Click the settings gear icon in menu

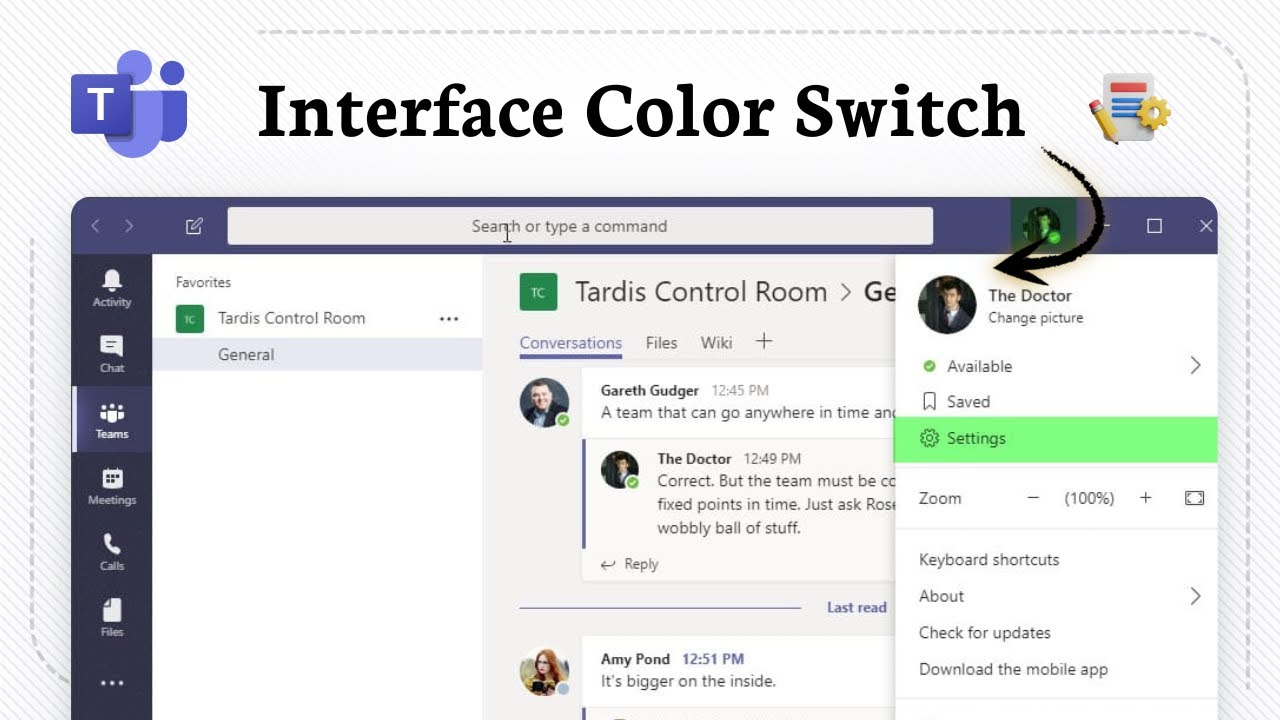point(929,438)
